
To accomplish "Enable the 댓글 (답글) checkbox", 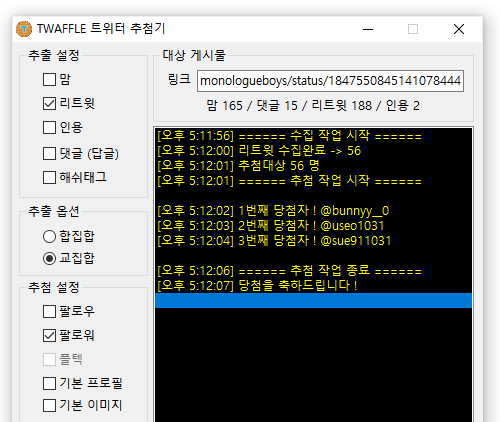I will [x=49, y=154].
